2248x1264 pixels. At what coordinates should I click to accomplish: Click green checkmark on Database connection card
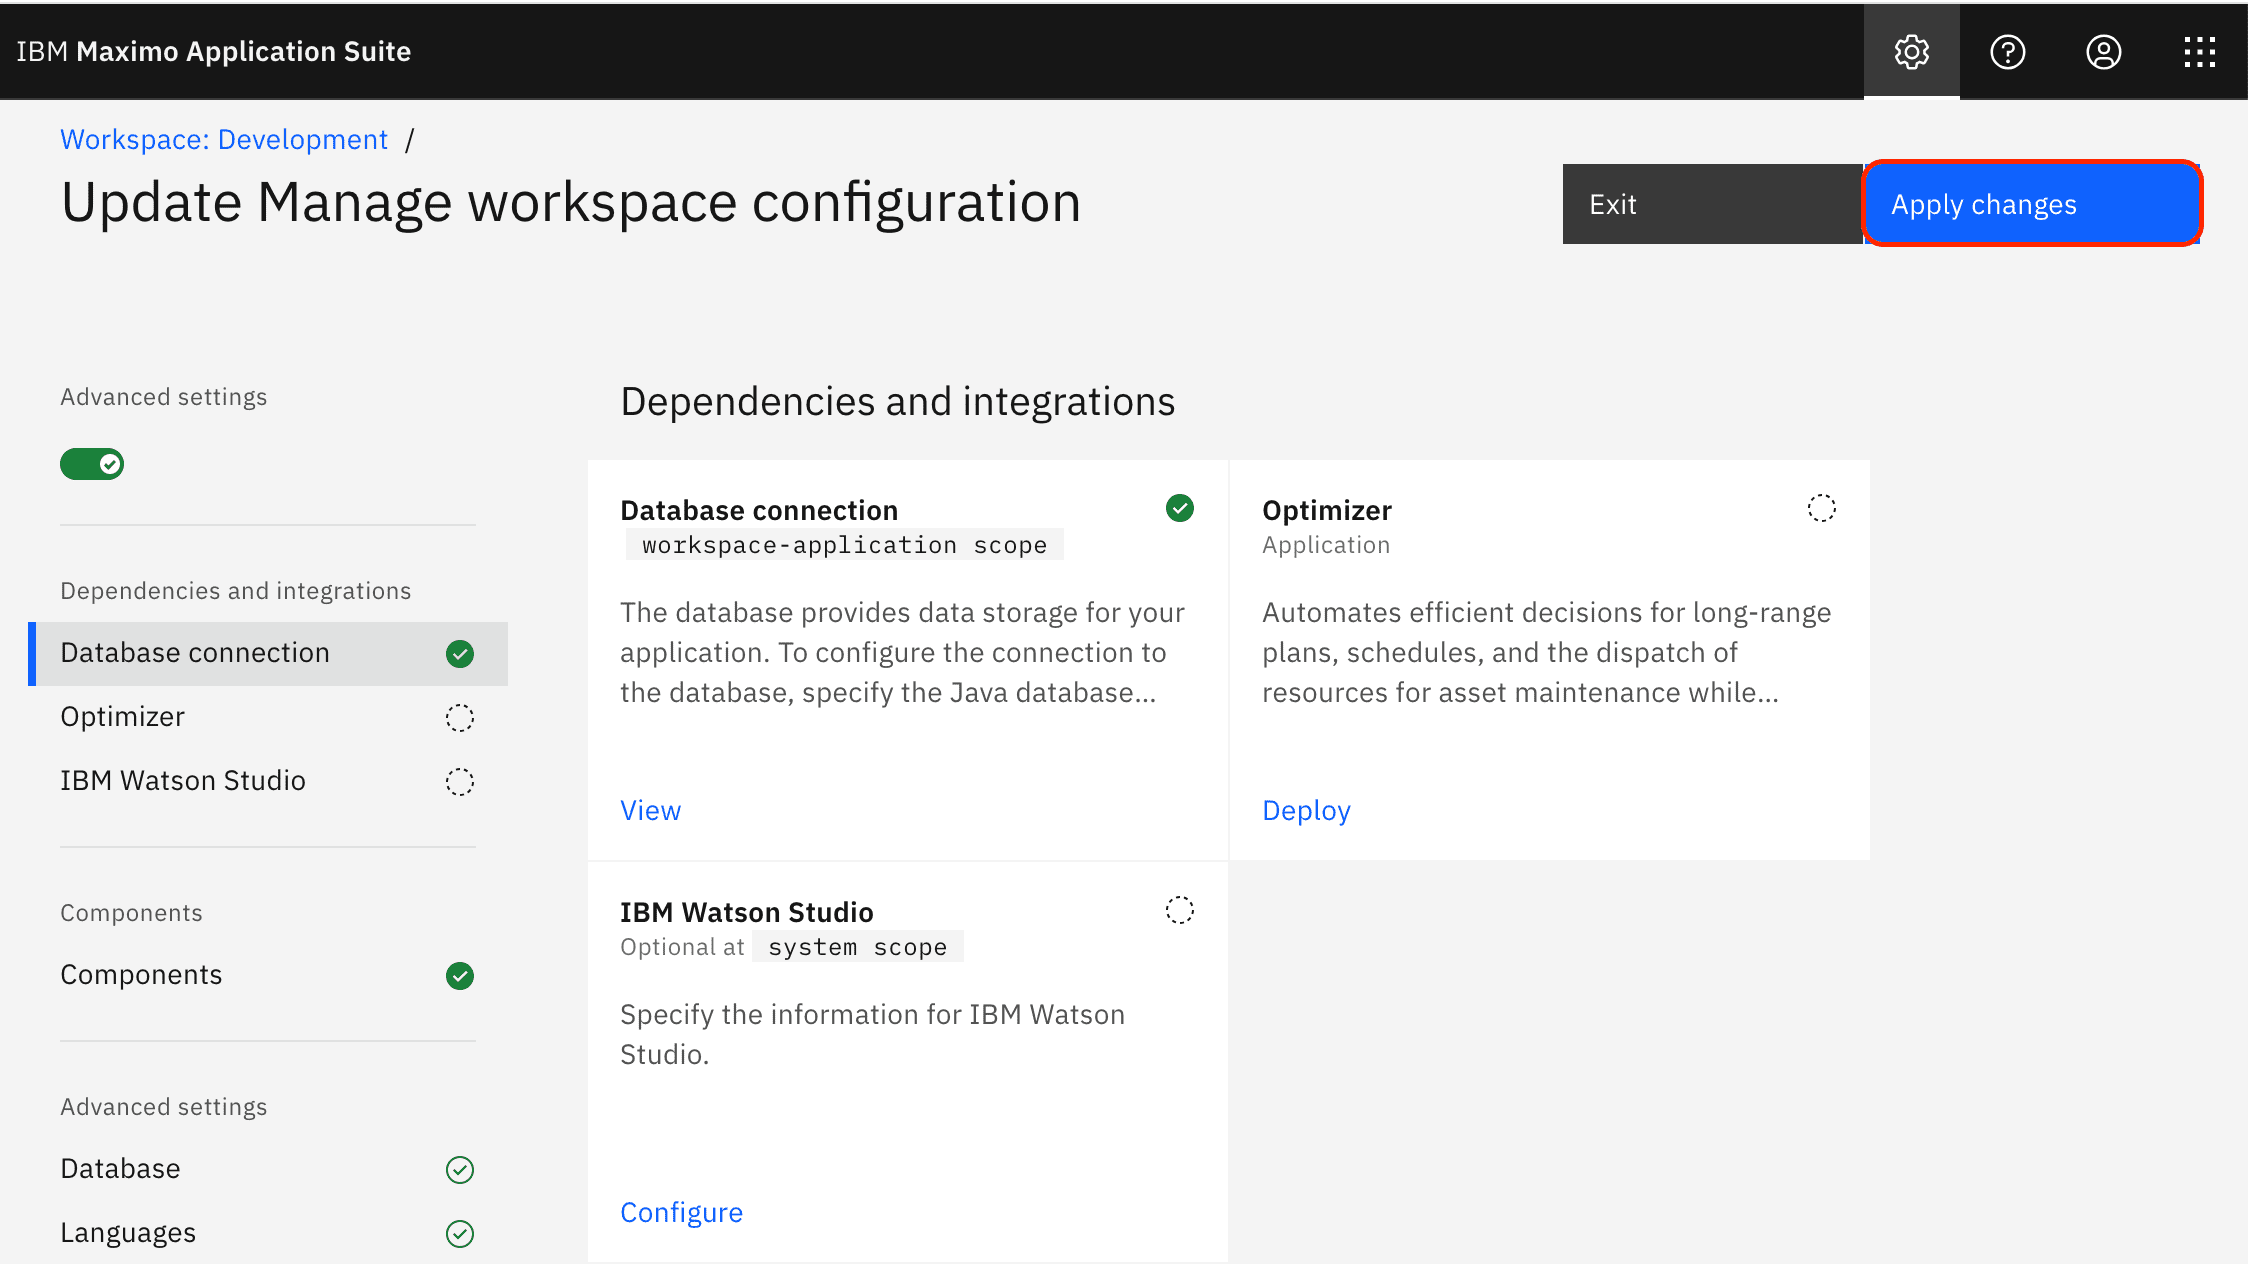coord(1180,508)
